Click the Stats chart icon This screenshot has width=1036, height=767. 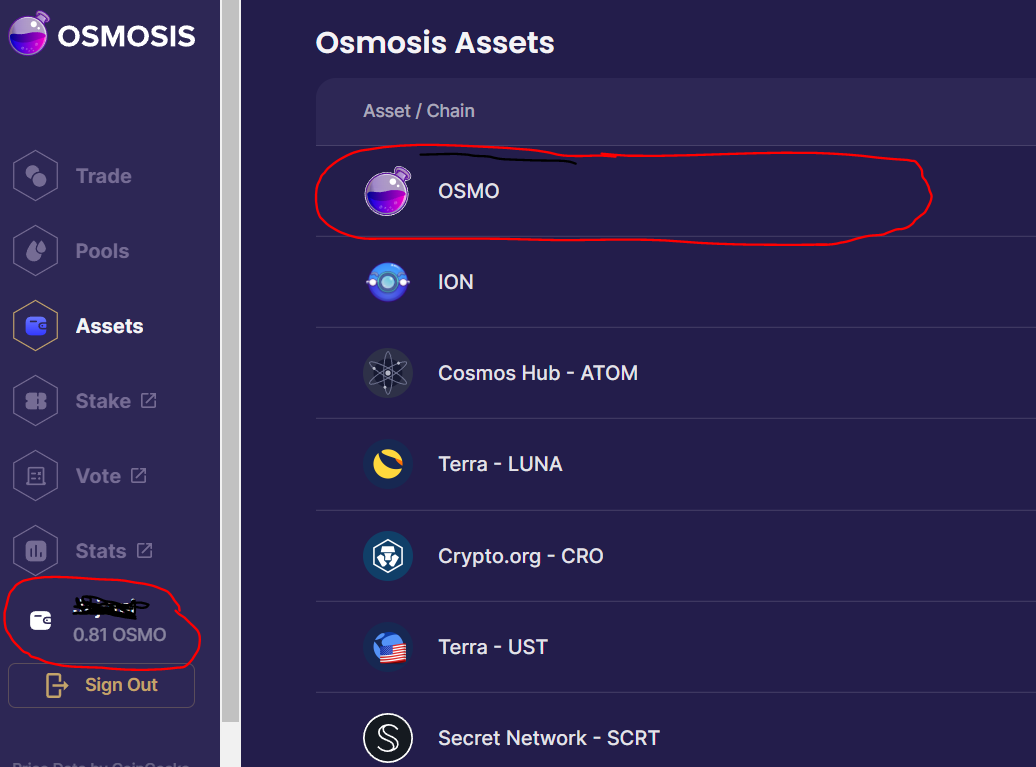pyautogui.click(x=35, y=551)
